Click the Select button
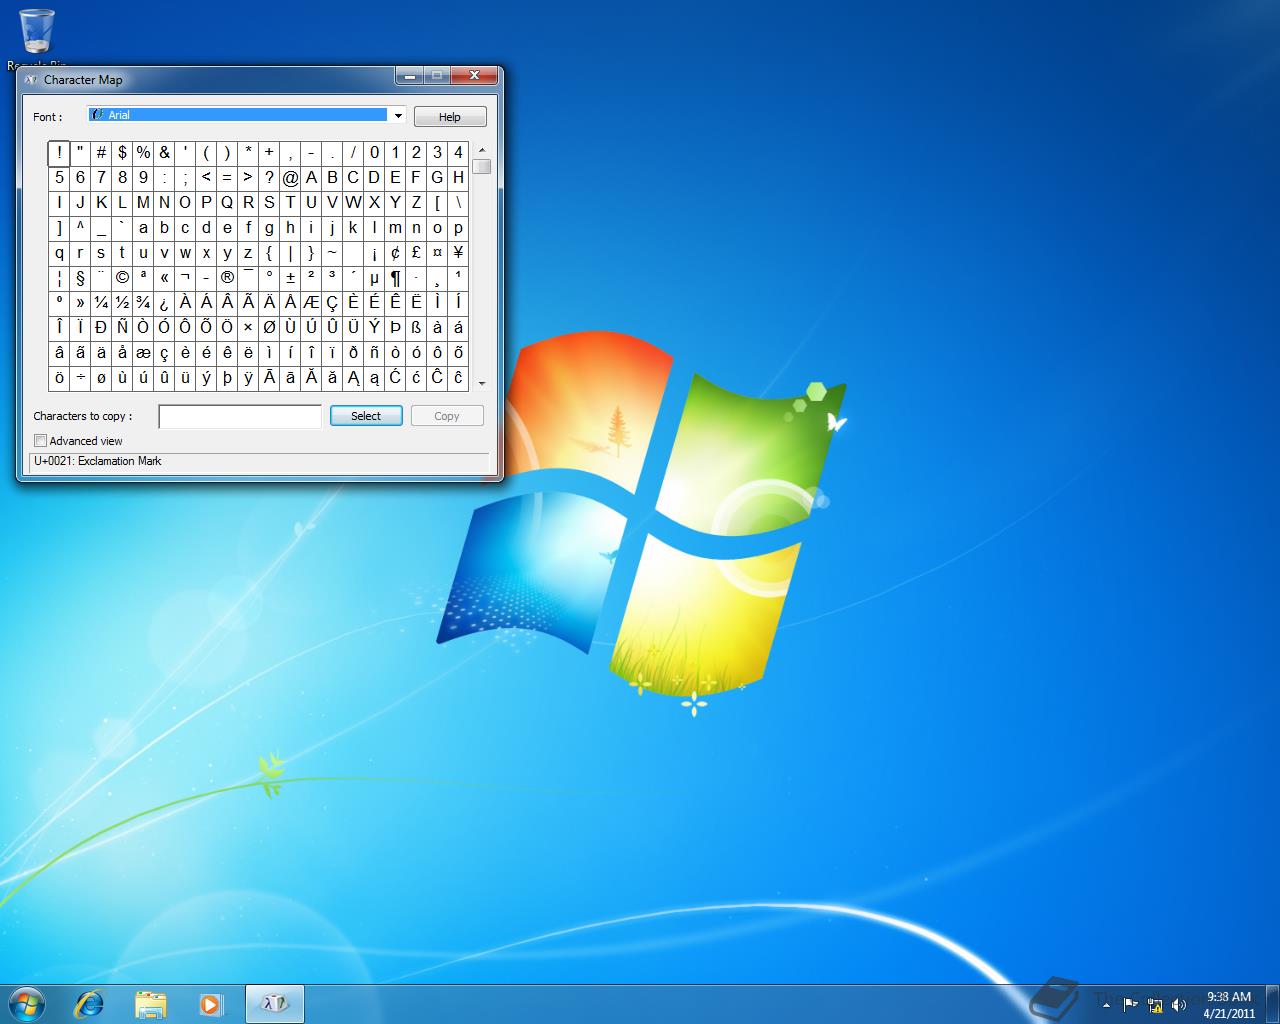This screenshot has width=1280, height=1024. (x=366, y=416)
